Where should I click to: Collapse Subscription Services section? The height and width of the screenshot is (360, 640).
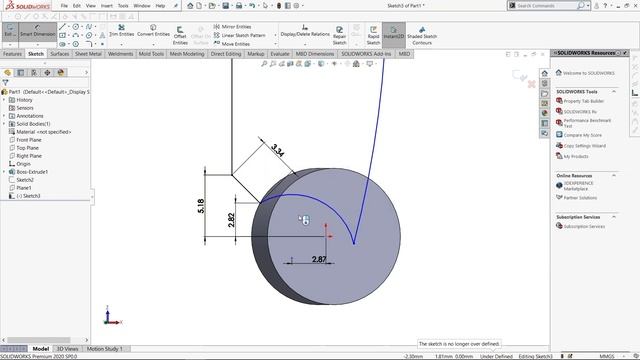(x=613, y=217)
